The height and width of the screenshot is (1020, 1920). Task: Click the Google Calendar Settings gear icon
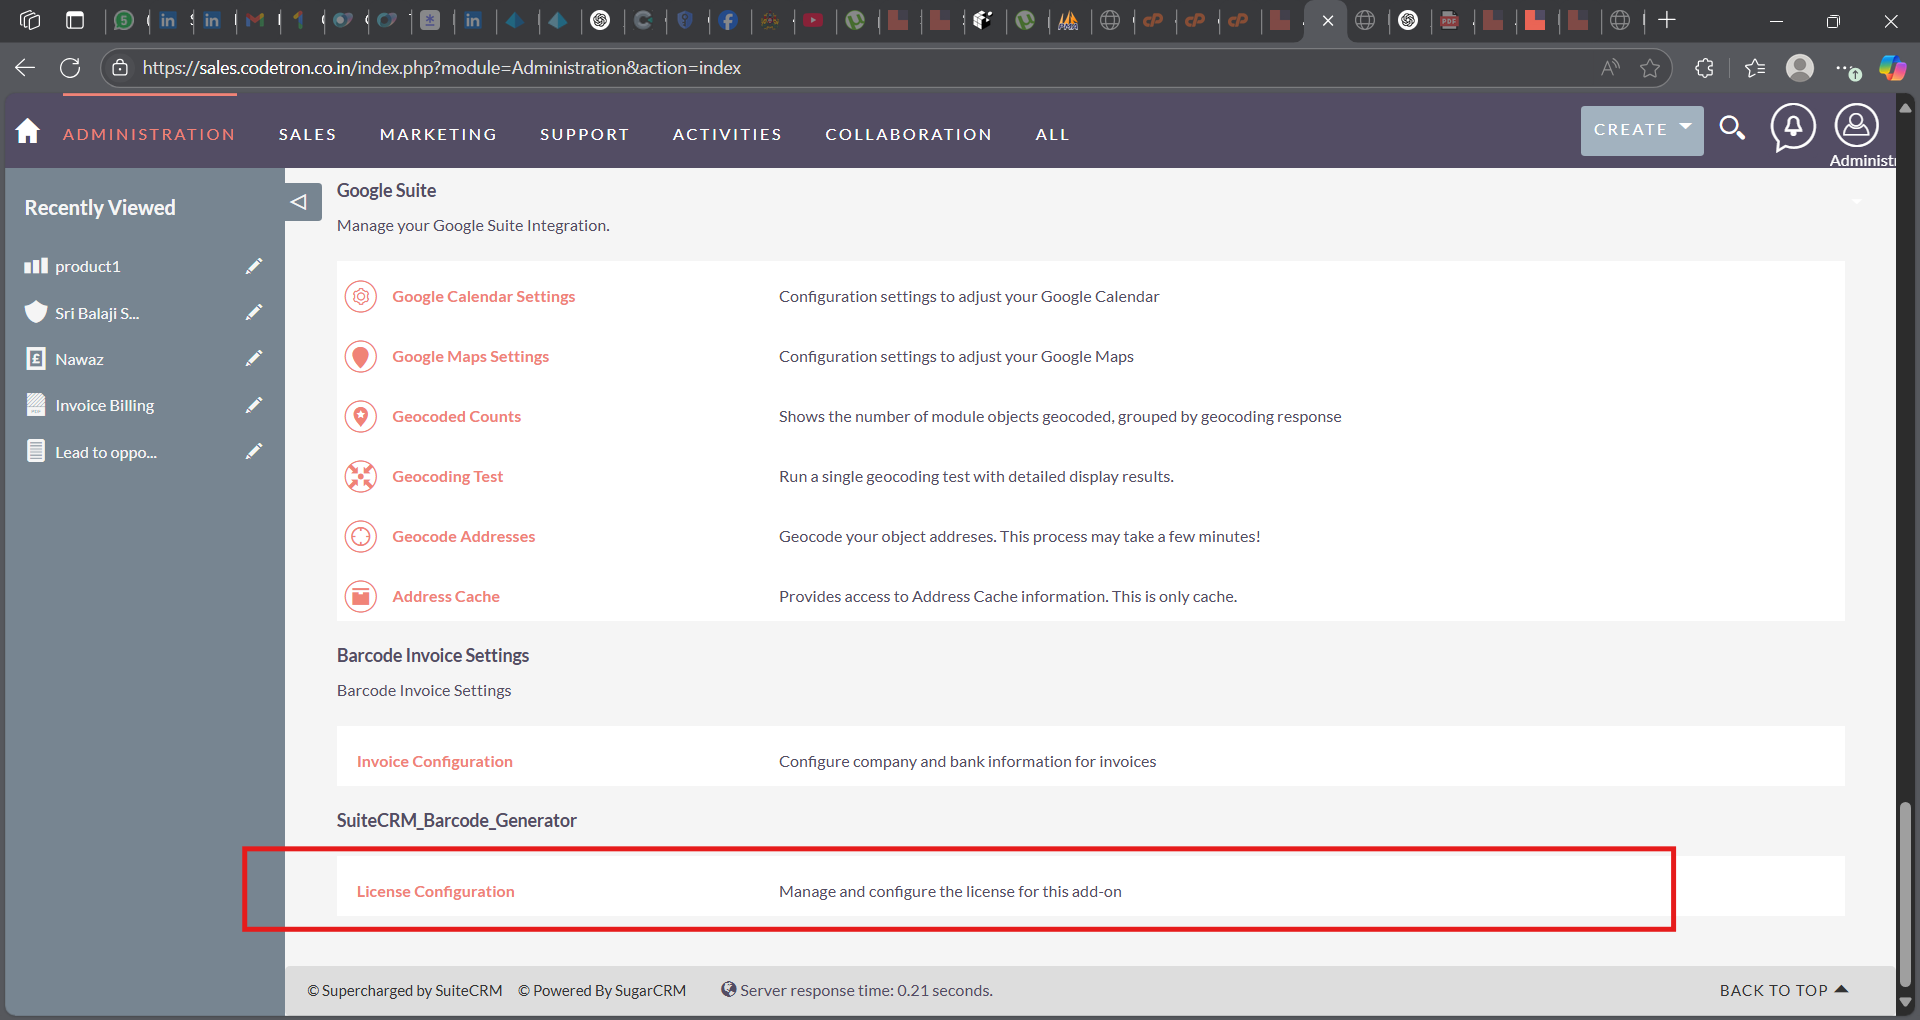361,297
